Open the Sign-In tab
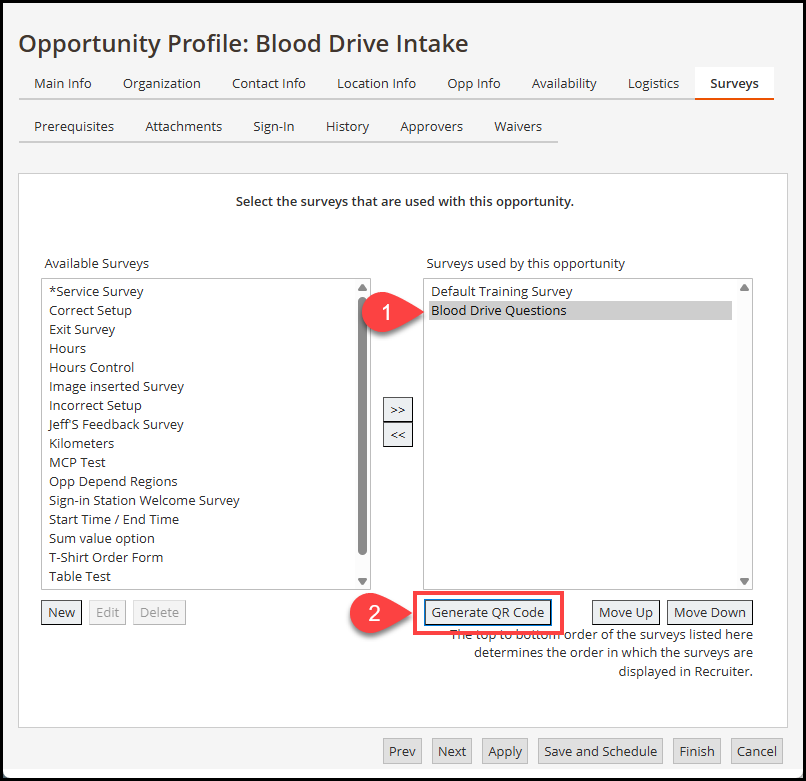Screen dimensions: 806x781 point(273,126)
